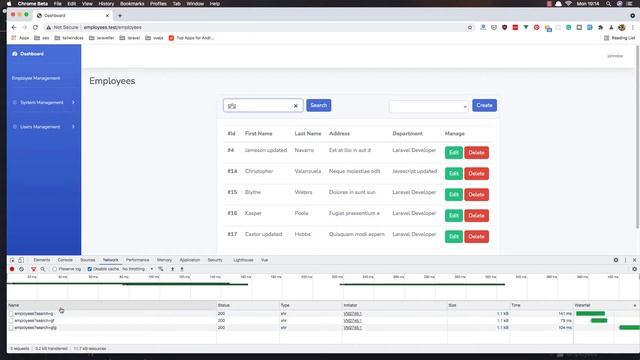Click the import HAR upload arrow

coord(173,269)
